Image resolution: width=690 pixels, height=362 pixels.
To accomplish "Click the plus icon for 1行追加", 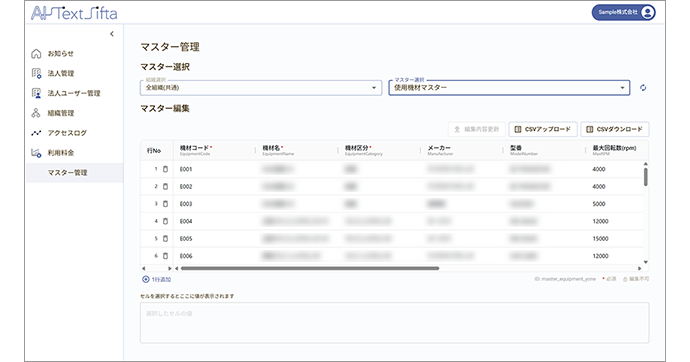I will pos(146,279).
